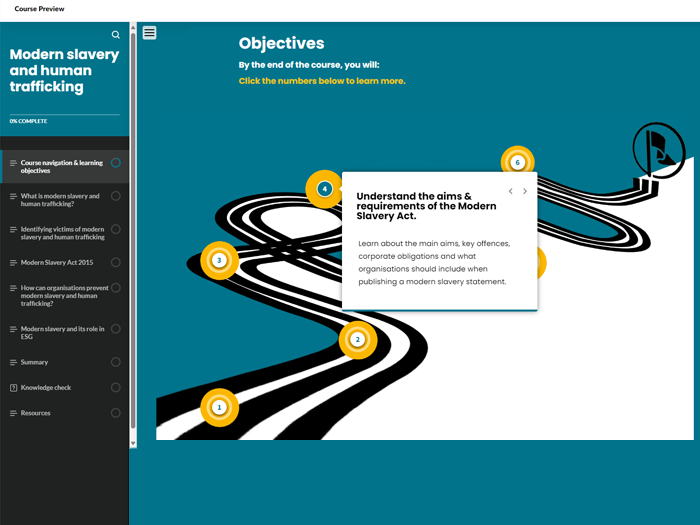The width and height of the screenshot is (700, 525).
Task: Click the Objectives heading
Action: coord(281,43)
